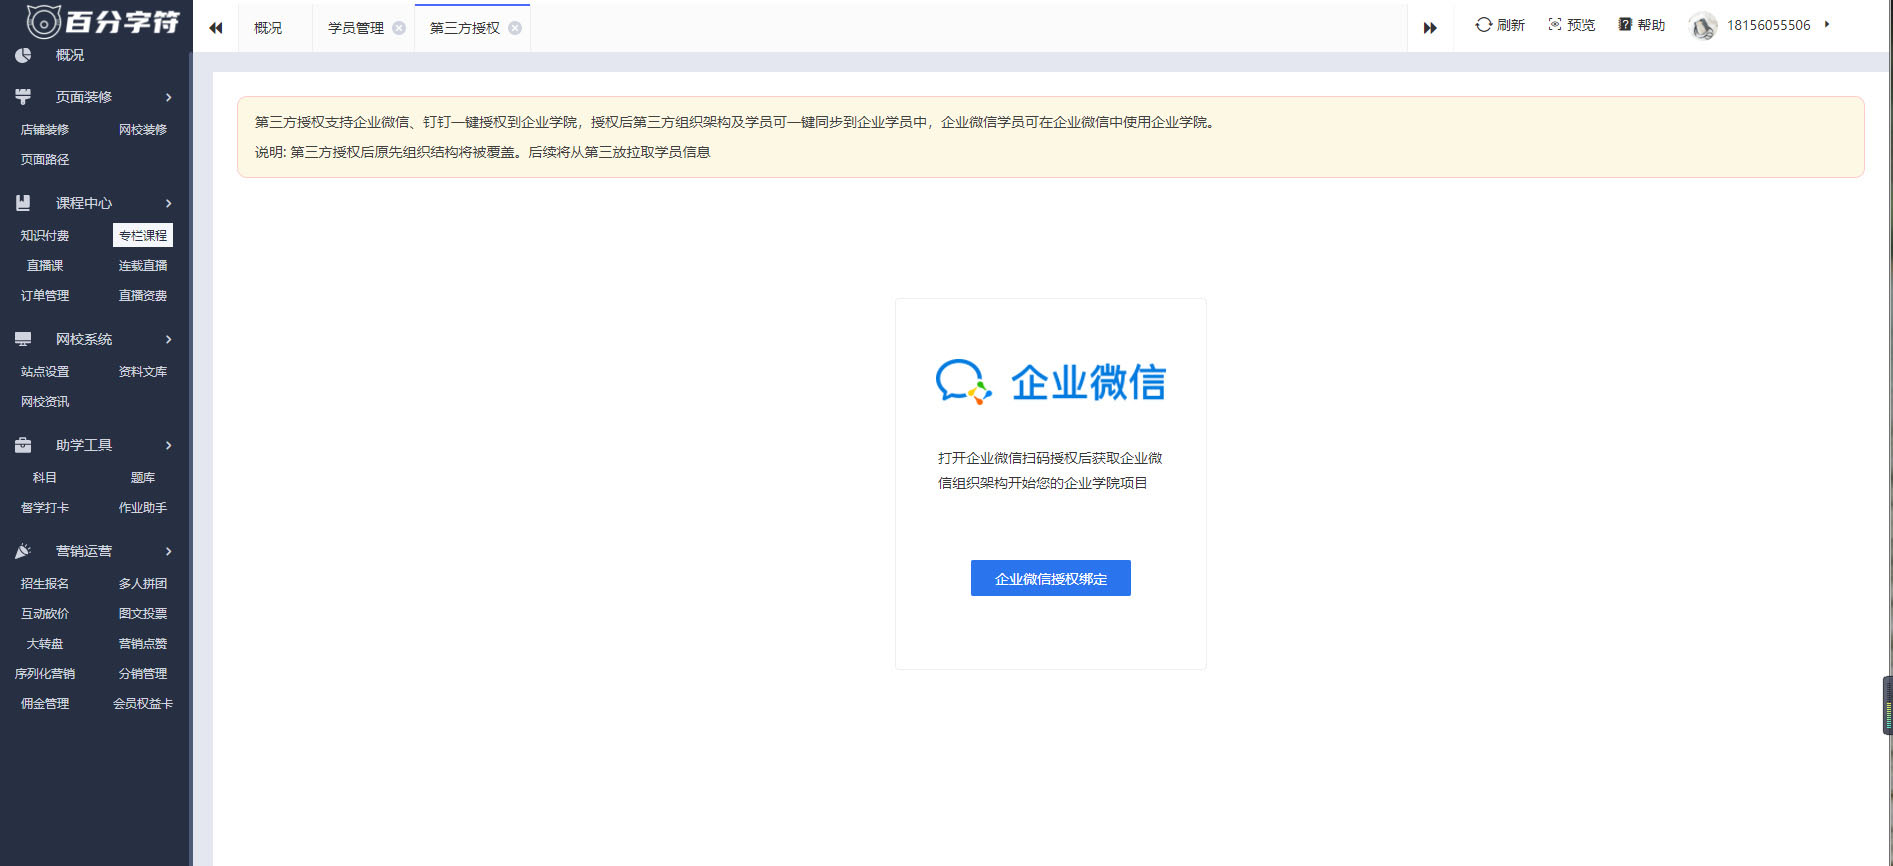Switch to the 学员管理 tab

(356, 28)
